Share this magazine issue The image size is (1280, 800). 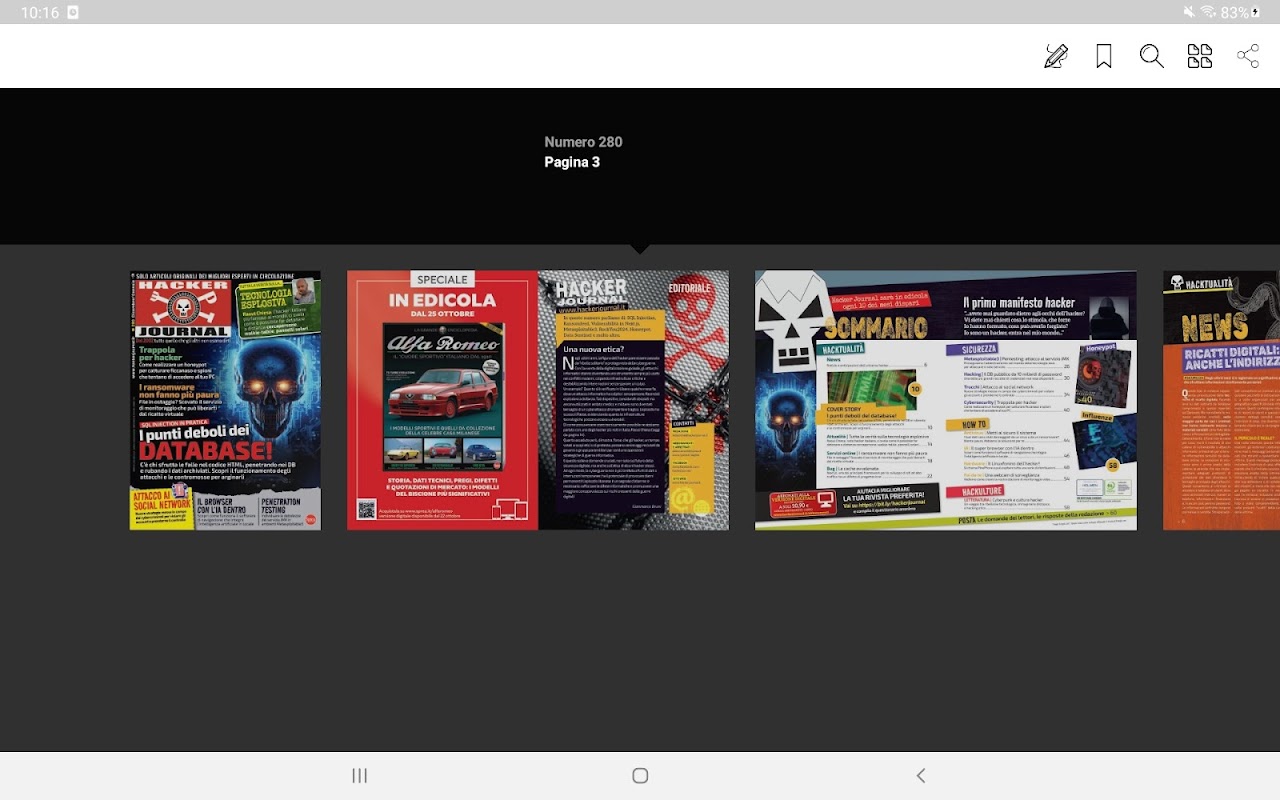click(x=1248, y=56)
